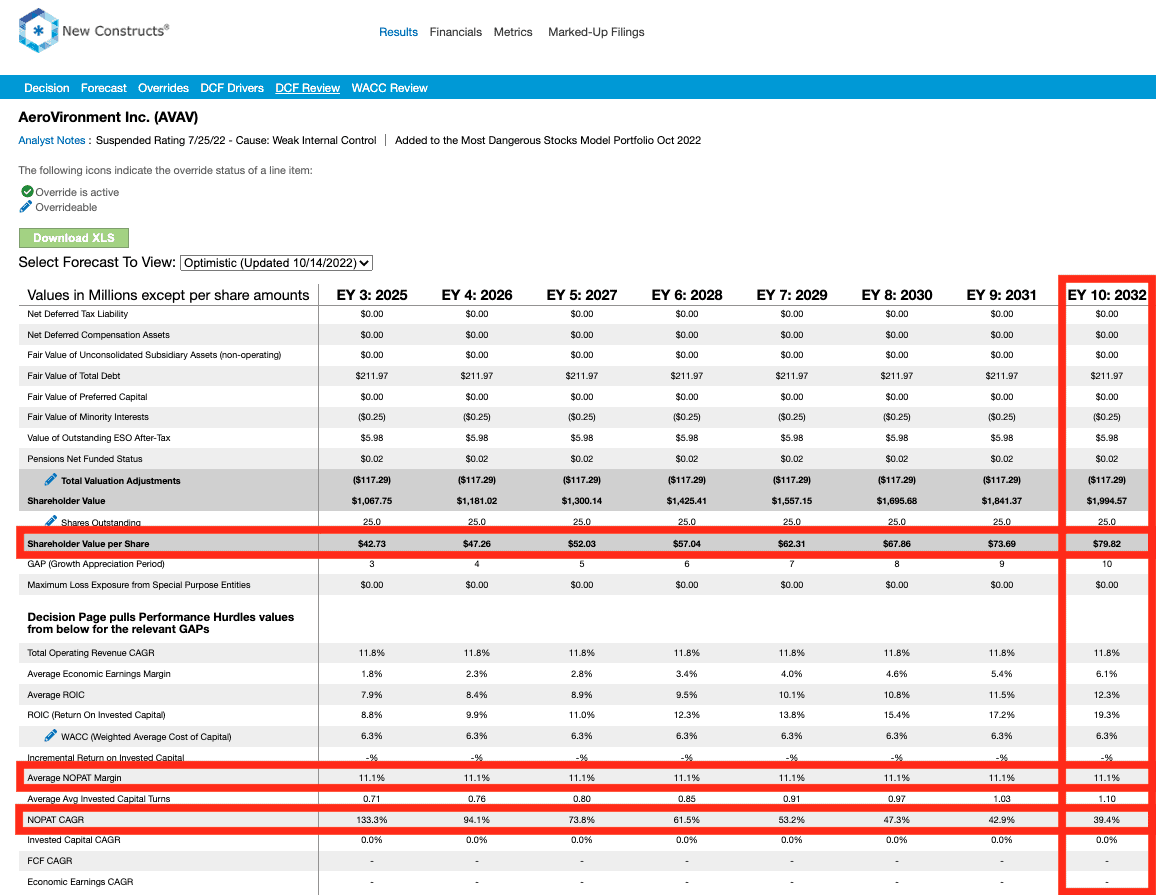Click the Economic Earnings CAGR label
This screenshot has width=1156, height=895.
[x=80, y=882]
